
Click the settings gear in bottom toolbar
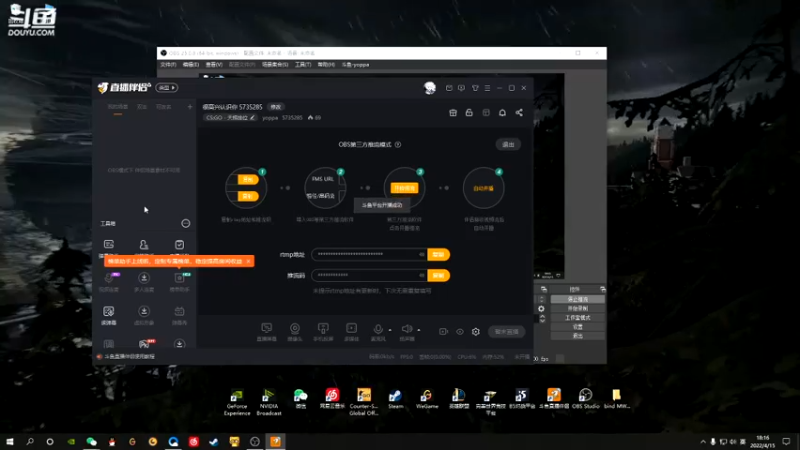pos(476,332)
